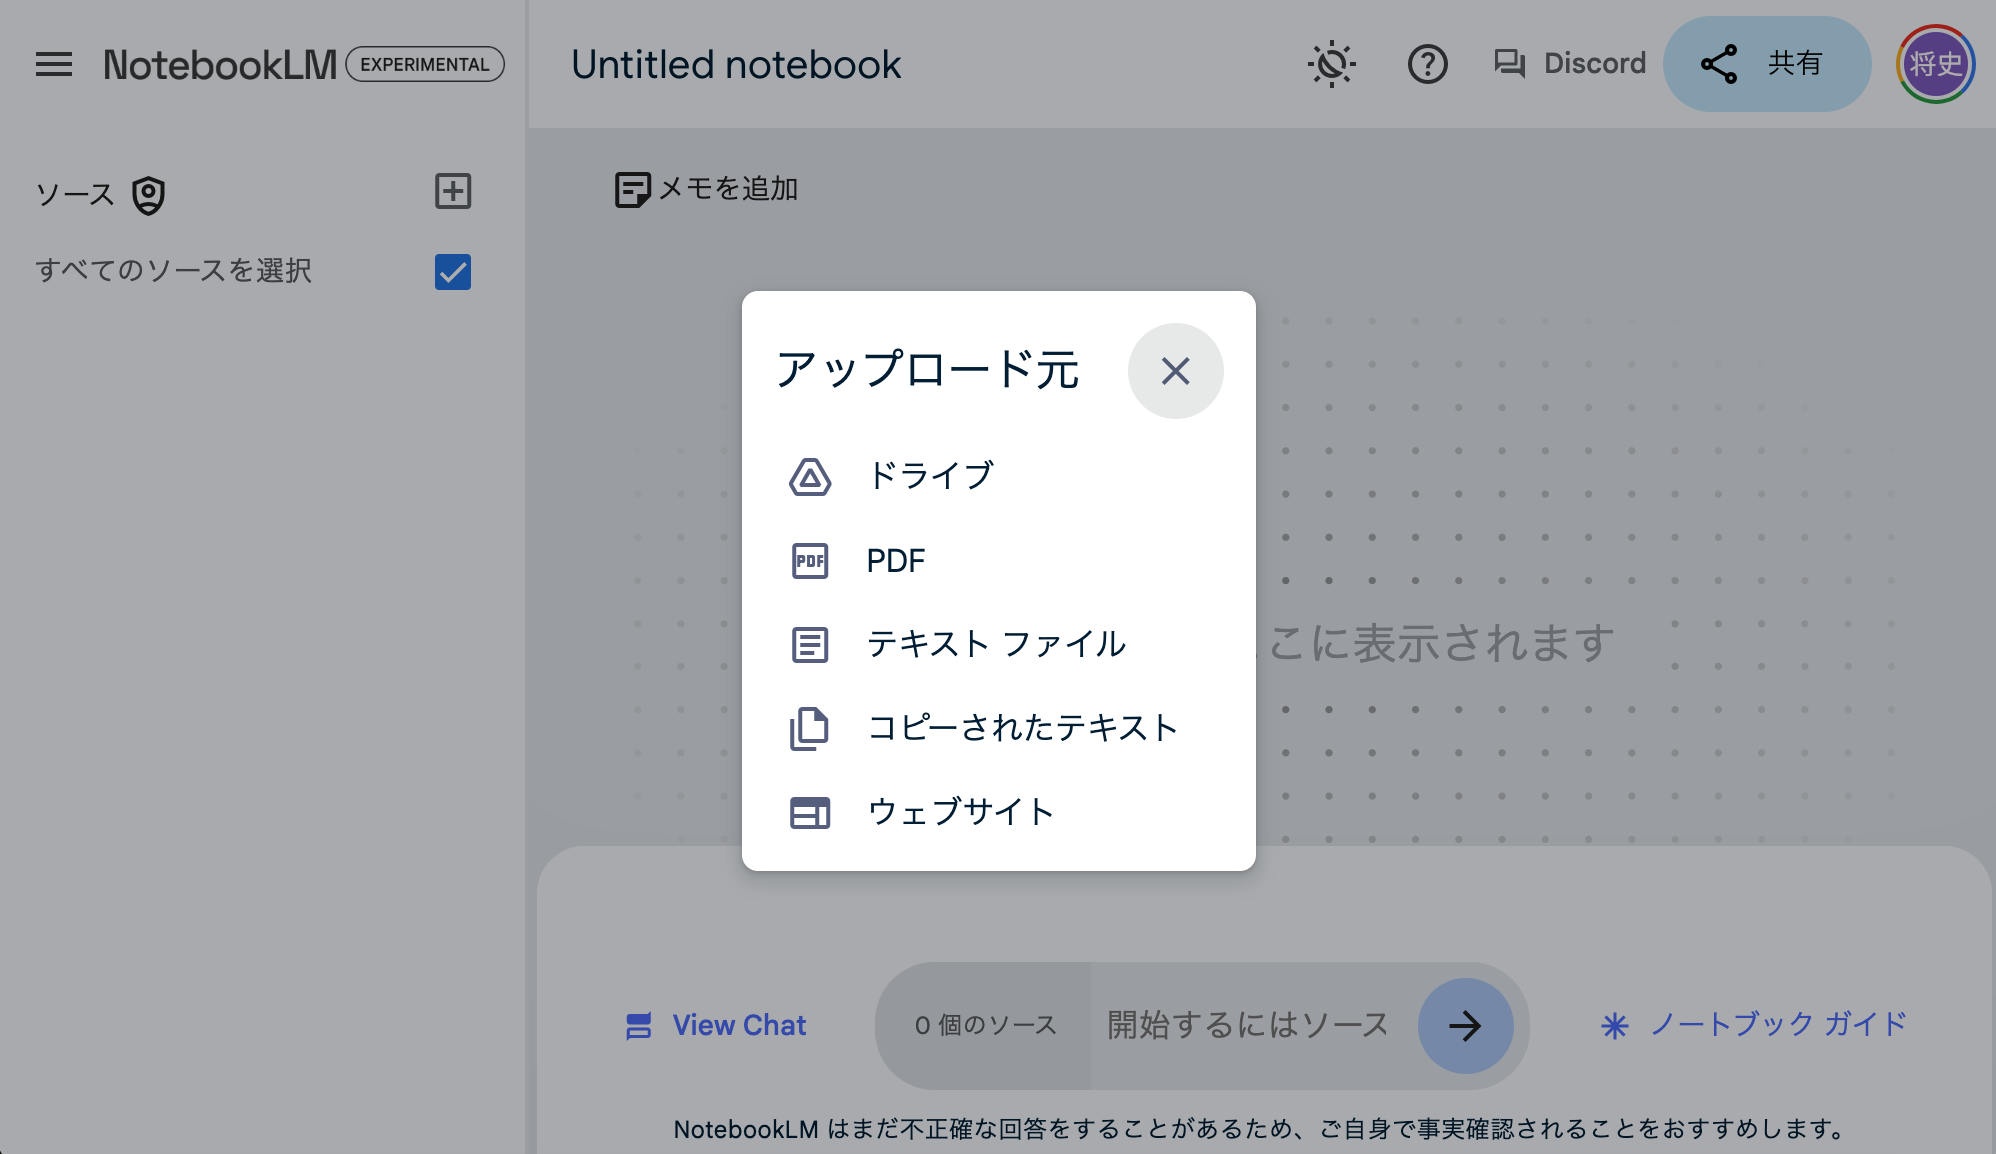
Task: Click the 共有 share button
Action: pos(1767,64)
